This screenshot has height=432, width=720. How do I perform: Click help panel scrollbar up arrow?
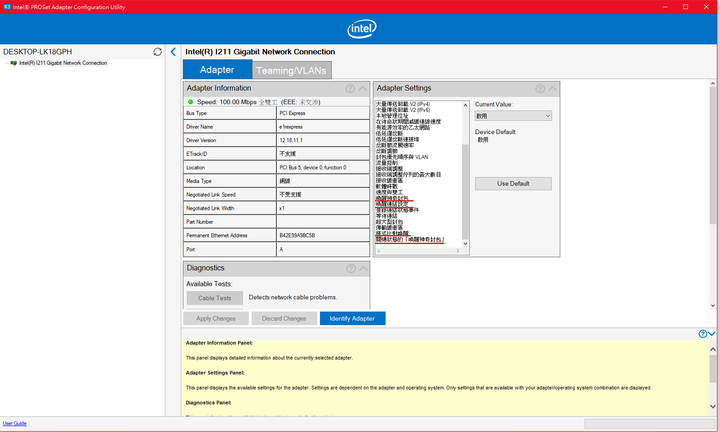pos(713,349)
